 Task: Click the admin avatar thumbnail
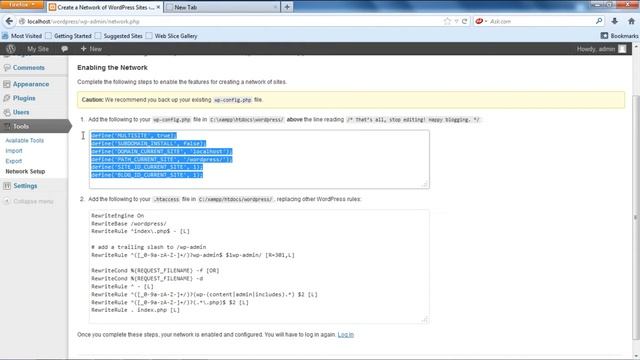[622, 49]
